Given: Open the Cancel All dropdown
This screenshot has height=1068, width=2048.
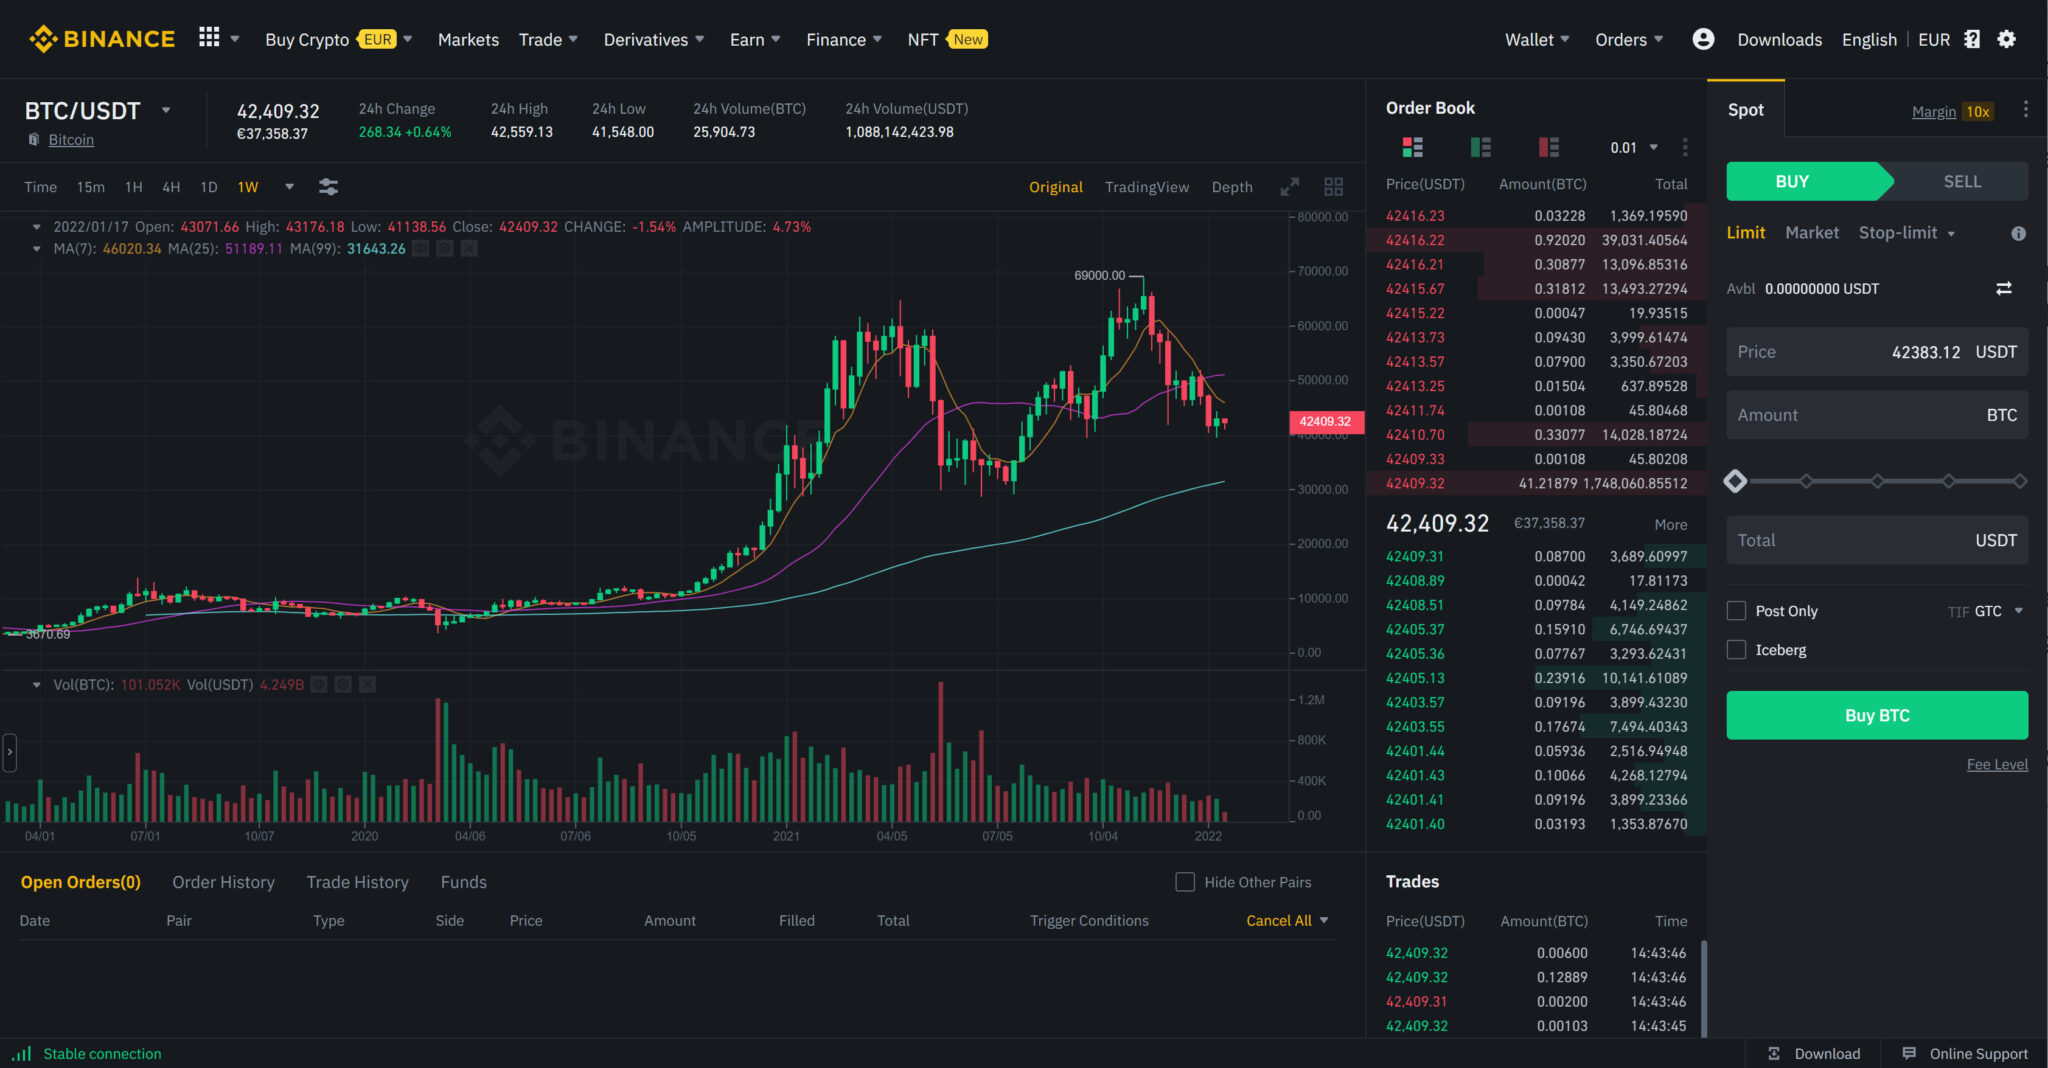Looking at the screenshot, I should pyautogui.click(x=1287, y=920).
